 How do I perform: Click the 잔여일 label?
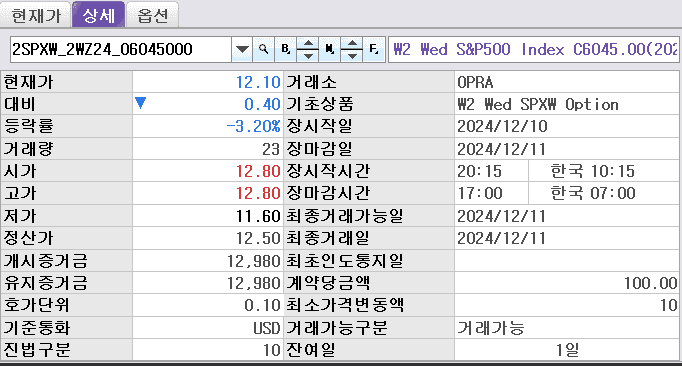click(311, 350)
